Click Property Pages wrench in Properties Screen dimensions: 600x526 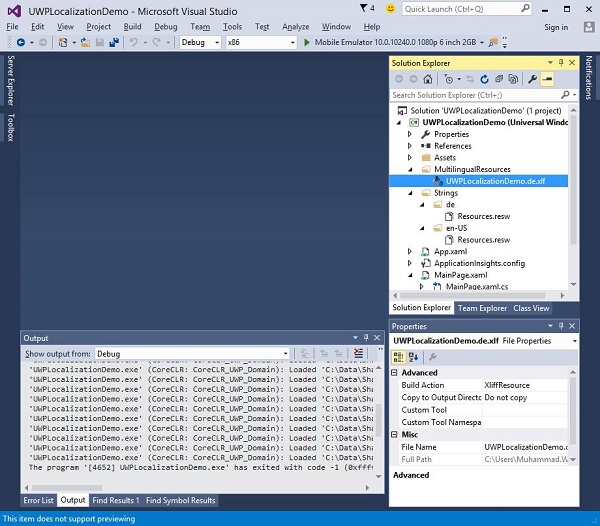point(432,357)
